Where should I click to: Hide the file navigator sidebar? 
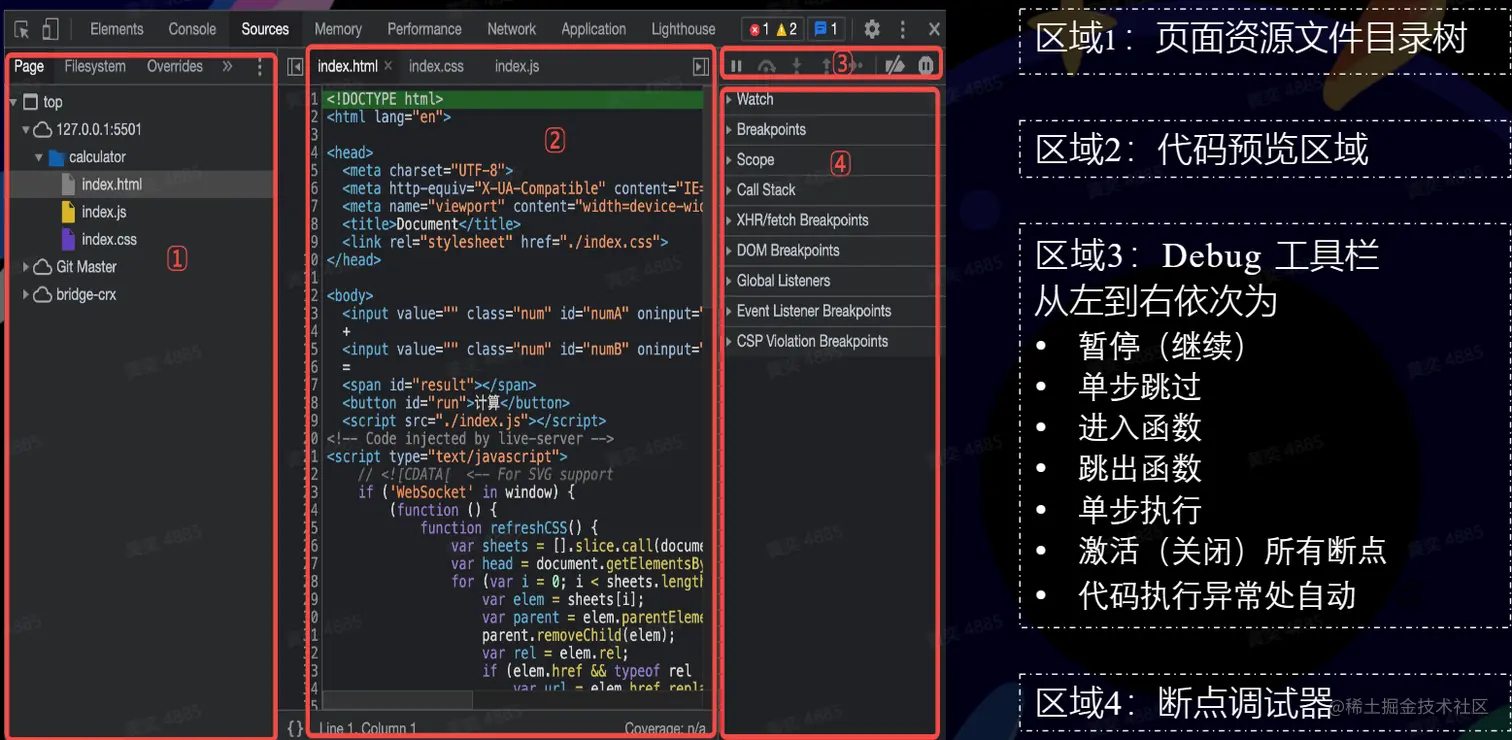point(295,67)
